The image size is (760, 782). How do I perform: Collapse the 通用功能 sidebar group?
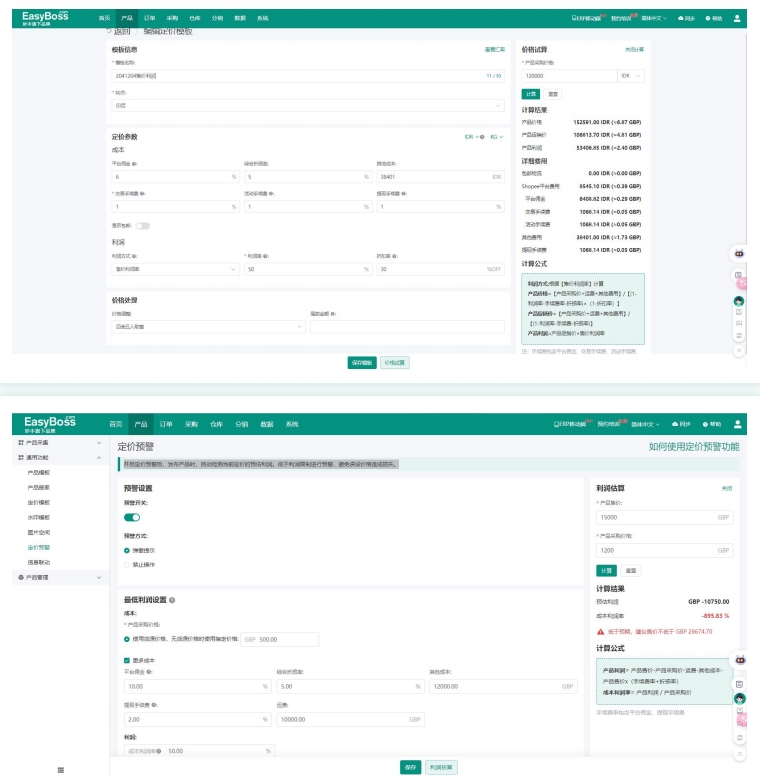[60, 457]
